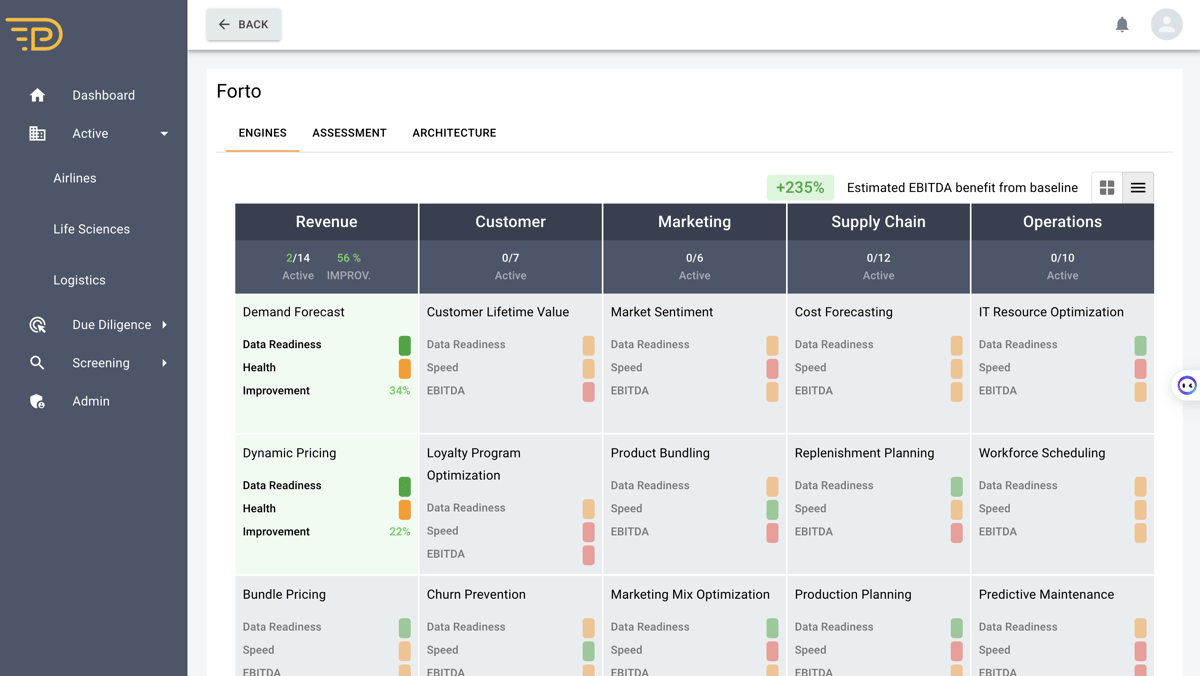Viewport: 1200px width, 676px height.
Task: Open Marketing Mix Optimization card
Action: coord(695,626)
